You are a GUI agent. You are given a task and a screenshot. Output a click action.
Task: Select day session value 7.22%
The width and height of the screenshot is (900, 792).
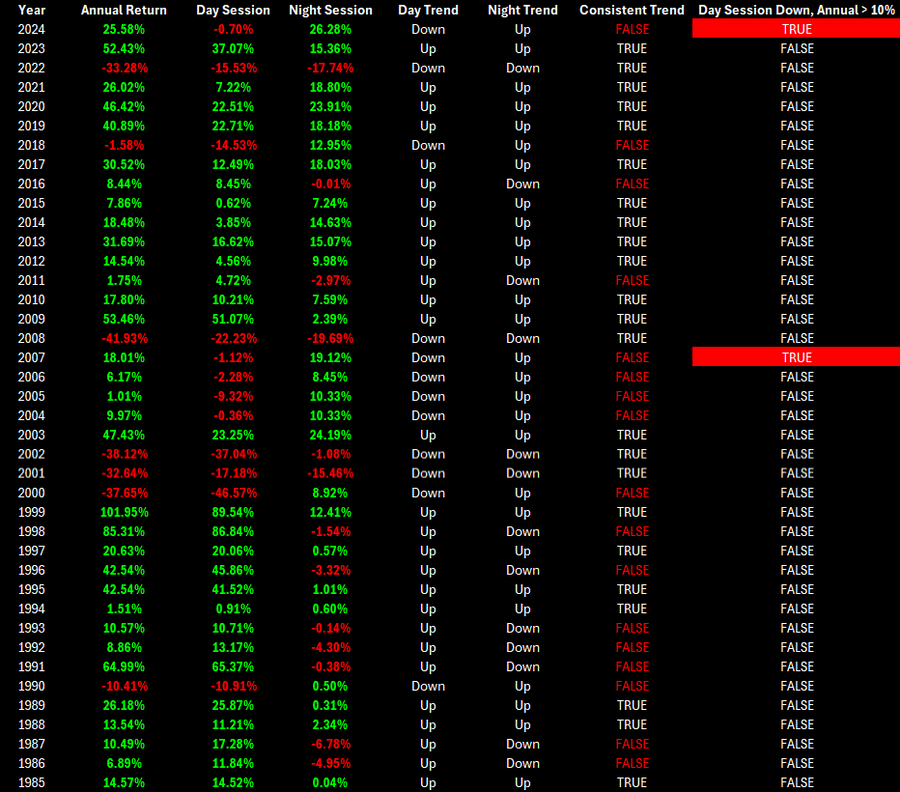pos(233,87)
